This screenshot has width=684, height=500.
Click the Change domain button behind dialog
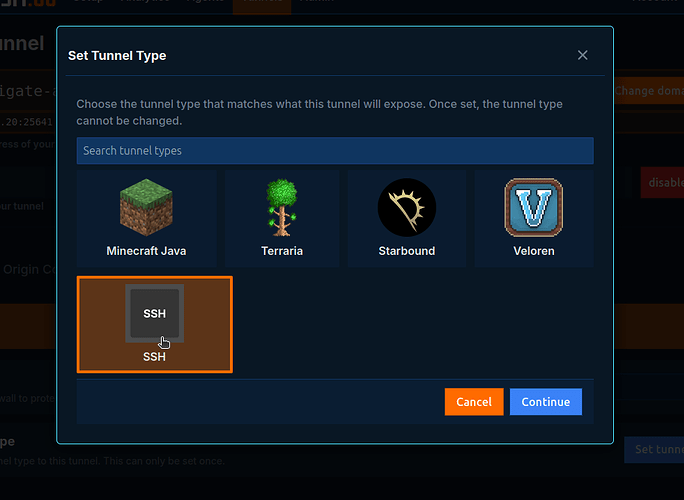tap(649, 91)
